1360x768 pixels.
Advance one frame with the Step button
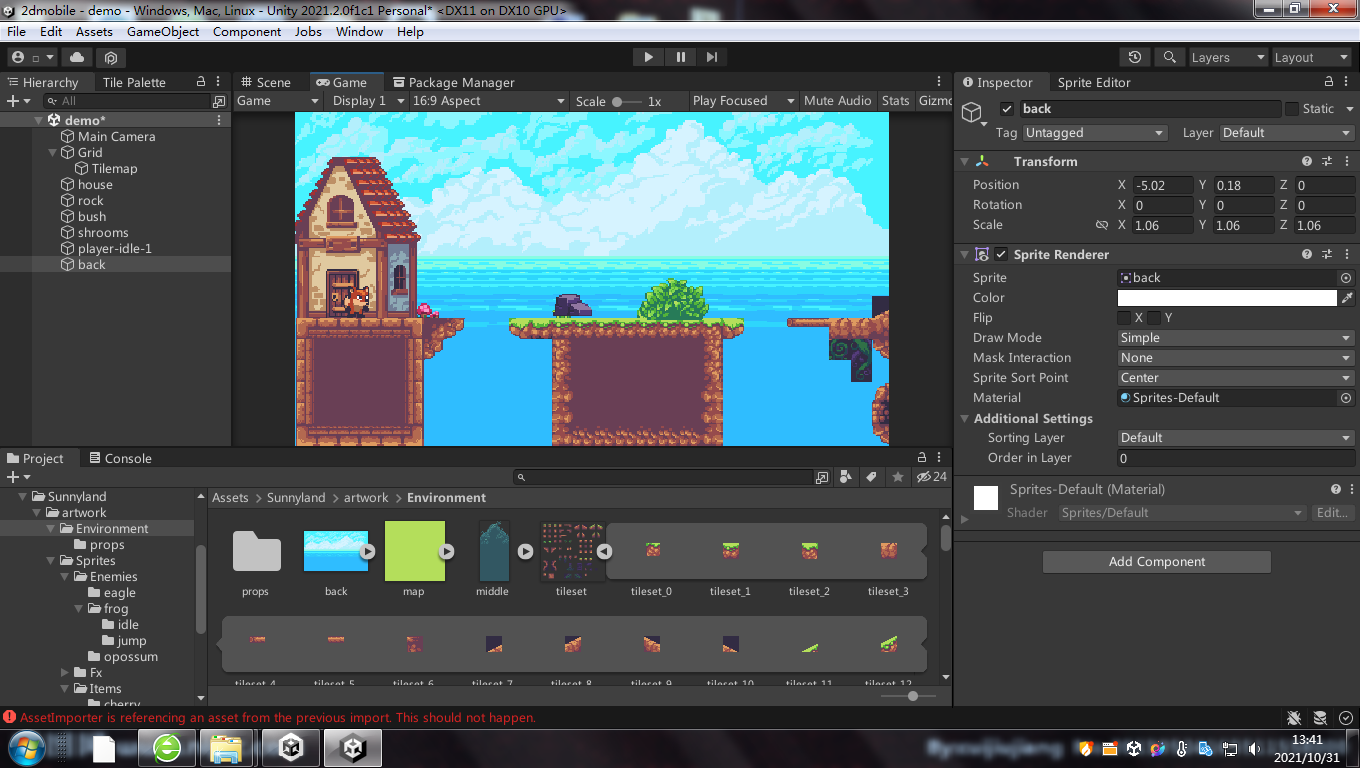(711, 57)
